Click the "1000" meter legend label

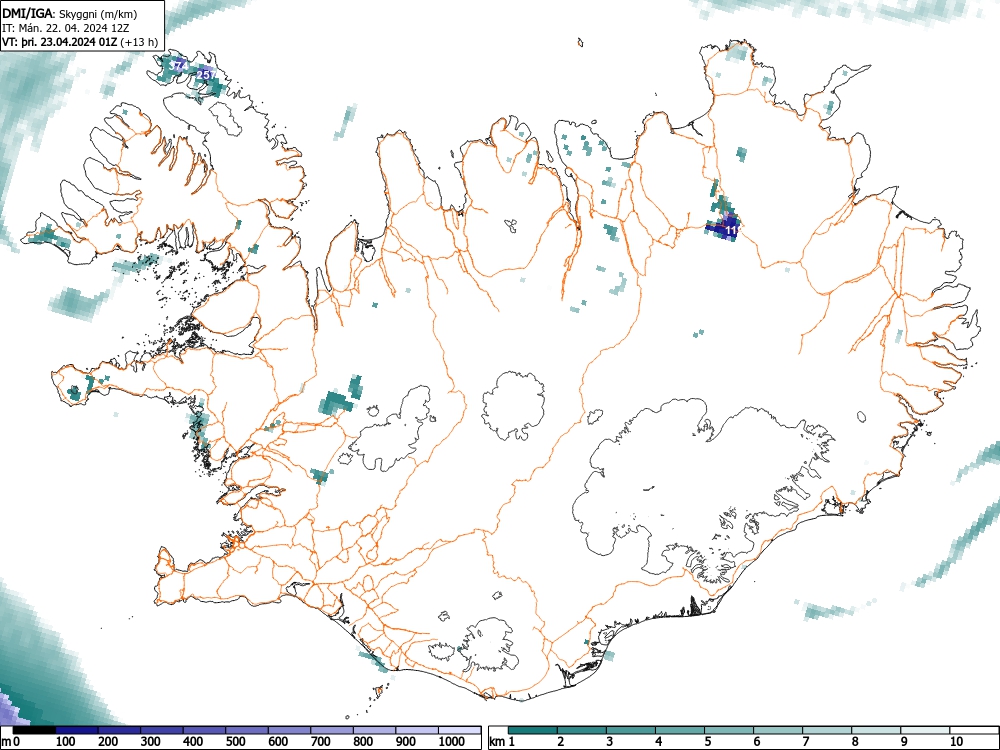[x=452, y=742]
